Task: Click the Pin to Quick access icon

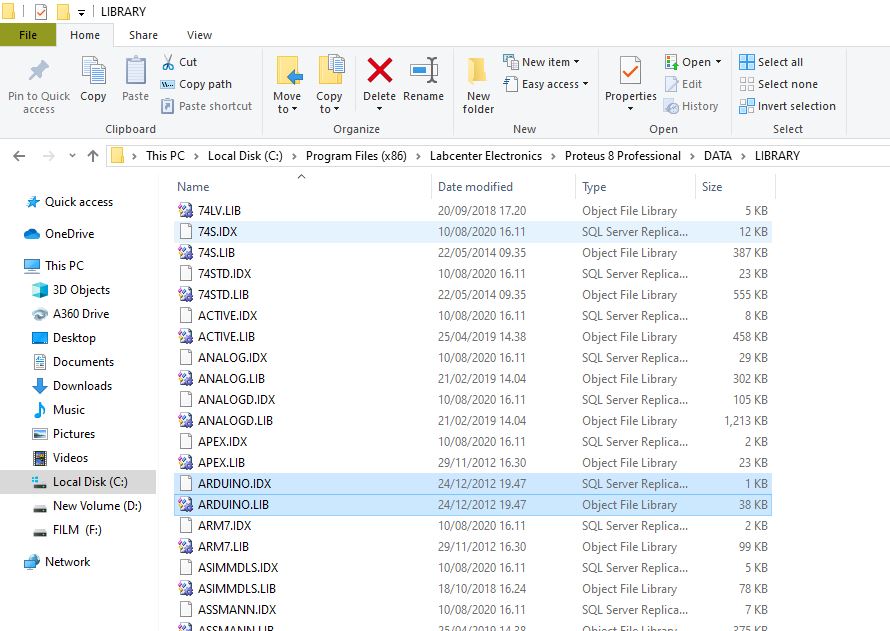Action: click(x=38, y=84)
